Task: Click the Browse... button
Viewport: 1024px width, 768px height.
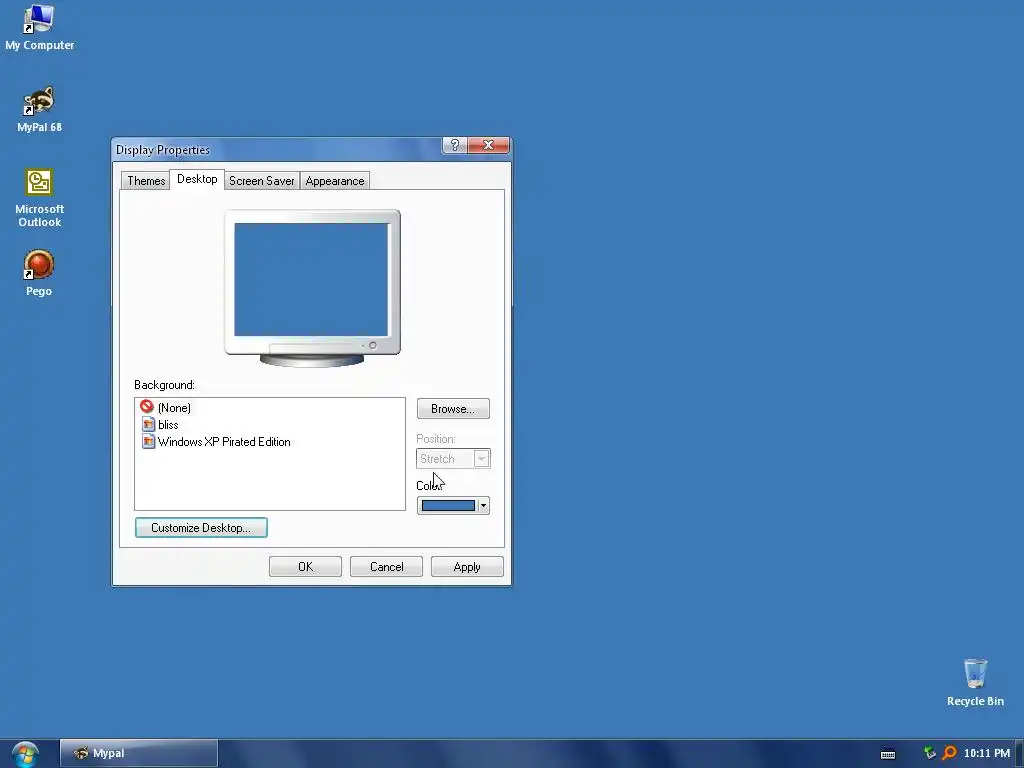Action: (x=453, y=409)
